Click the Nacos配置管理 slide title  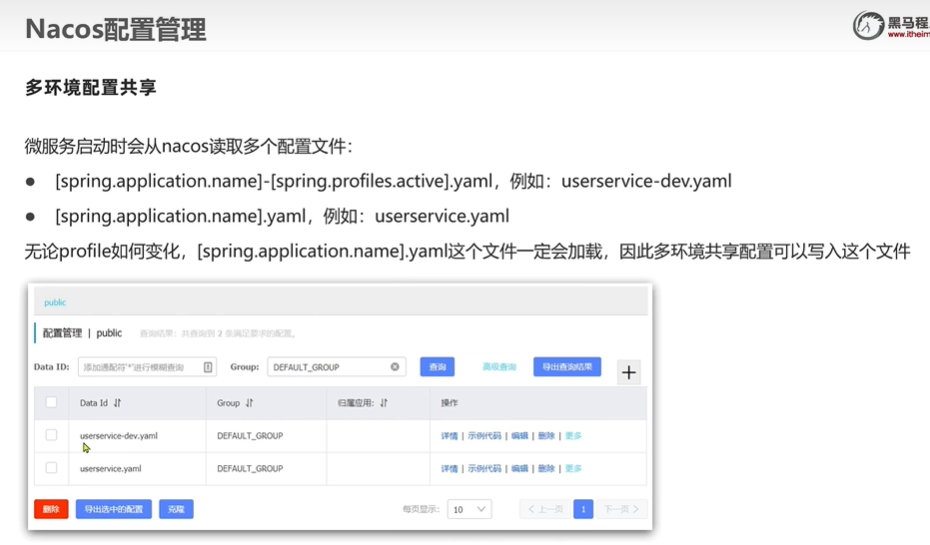[116, 29]
